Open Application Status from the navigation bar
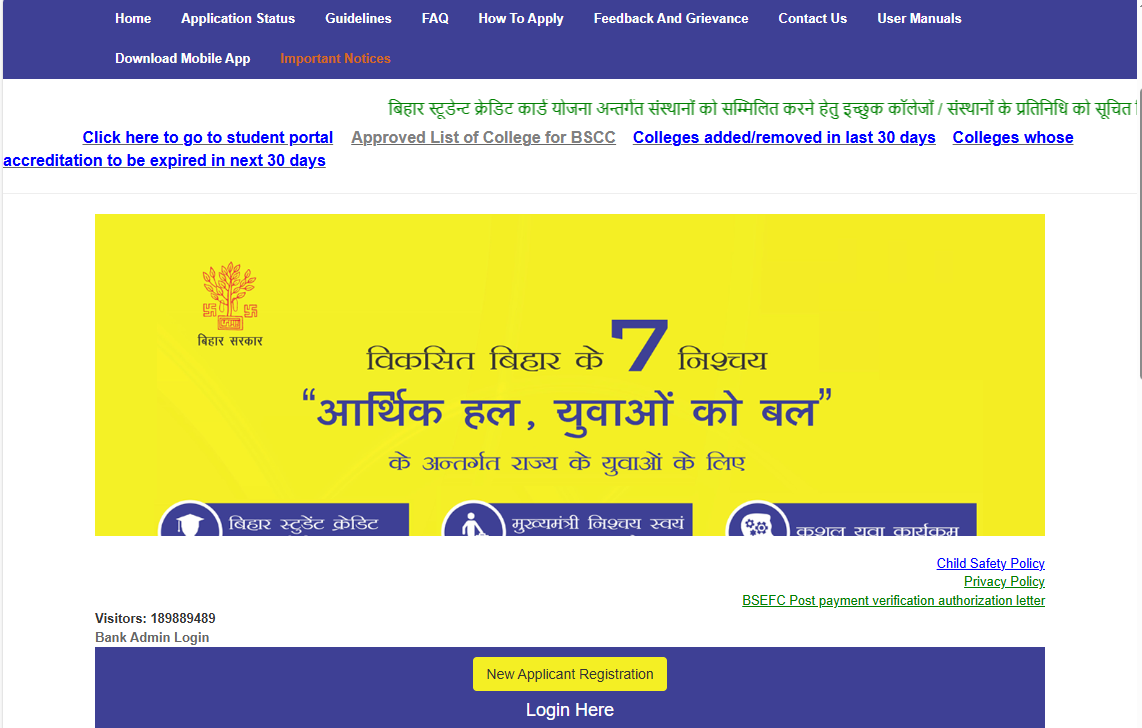Image resolution: width=1142 pixels, height=728 pixels. [237, 17]
